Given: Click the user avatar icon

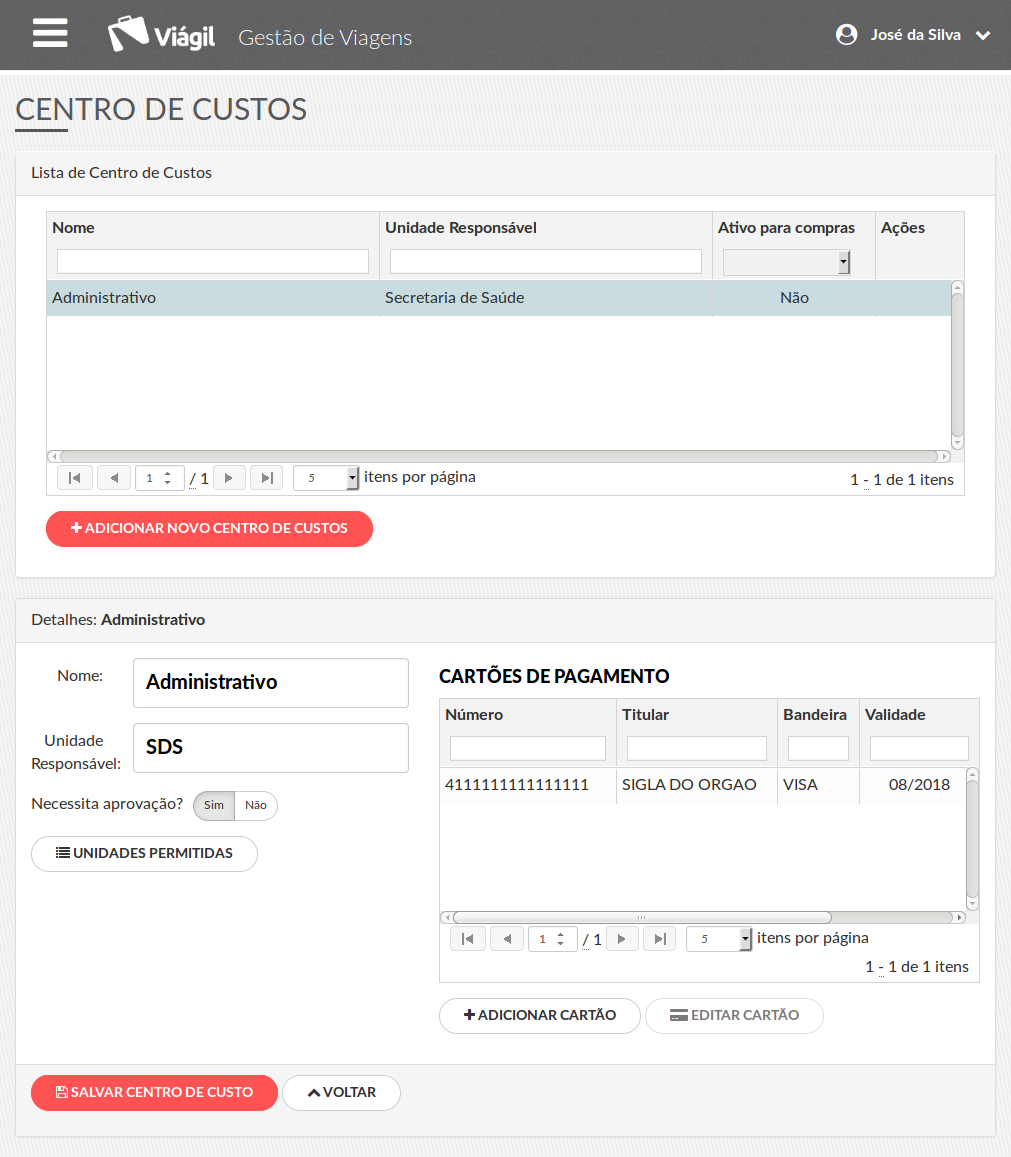Looking at the screenshot, I should (x=846, y=35).
